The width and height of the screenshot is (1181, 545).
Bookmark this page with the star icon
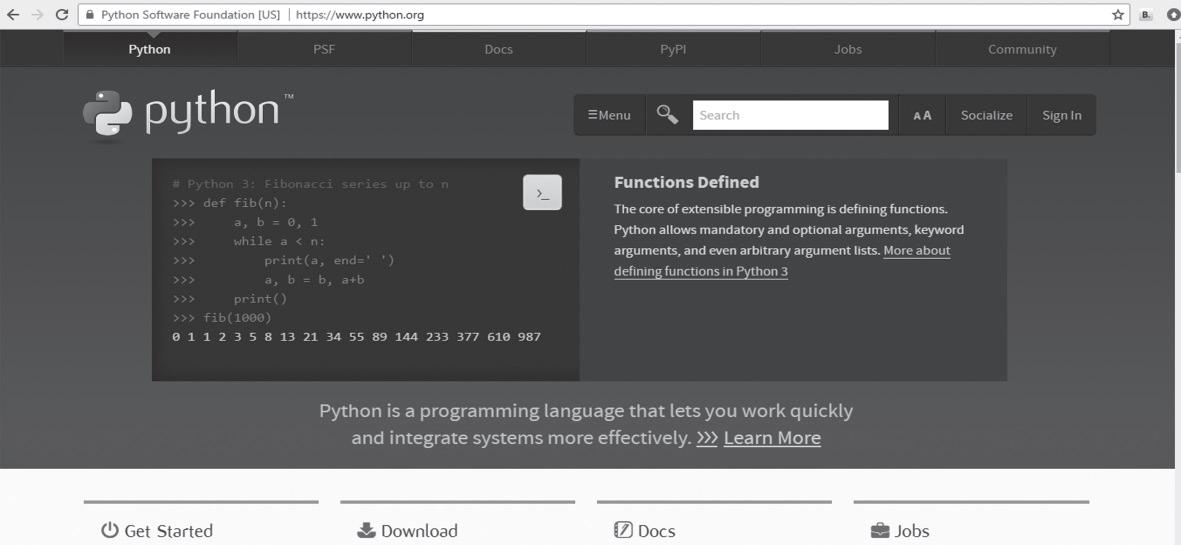pyautogui.click(x=1118, y=14)
